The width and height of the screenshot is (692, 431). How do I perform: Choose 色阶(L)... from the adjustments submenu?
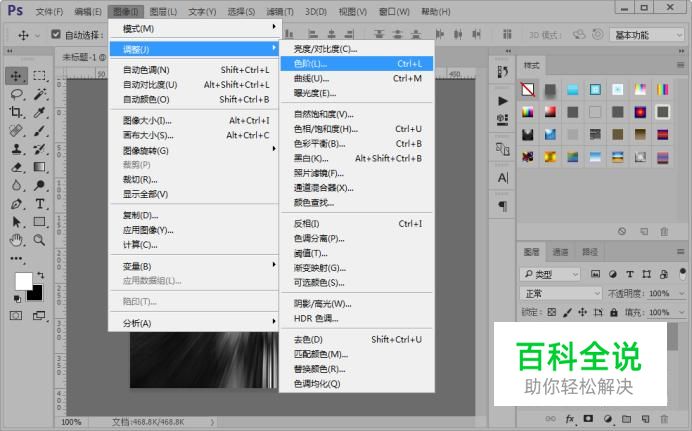click(357, 64)
